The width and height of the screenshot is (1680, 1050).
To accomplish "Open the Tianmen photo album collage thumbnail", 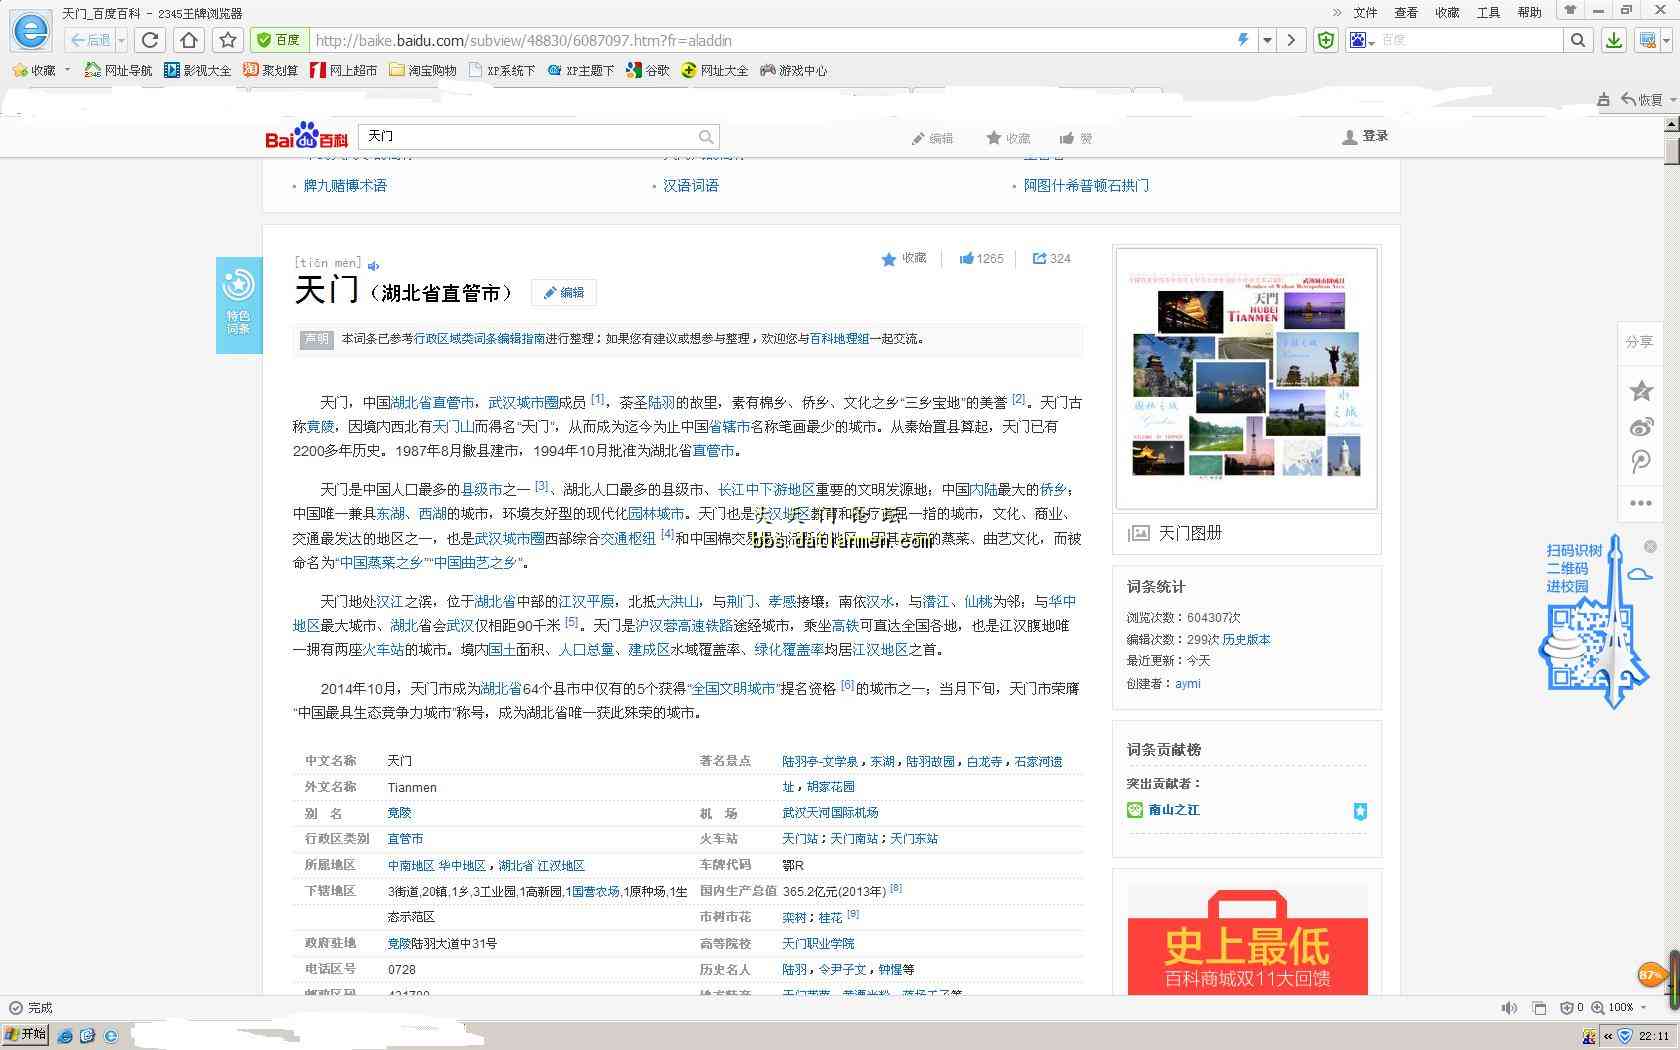I will coord(1247,377).
